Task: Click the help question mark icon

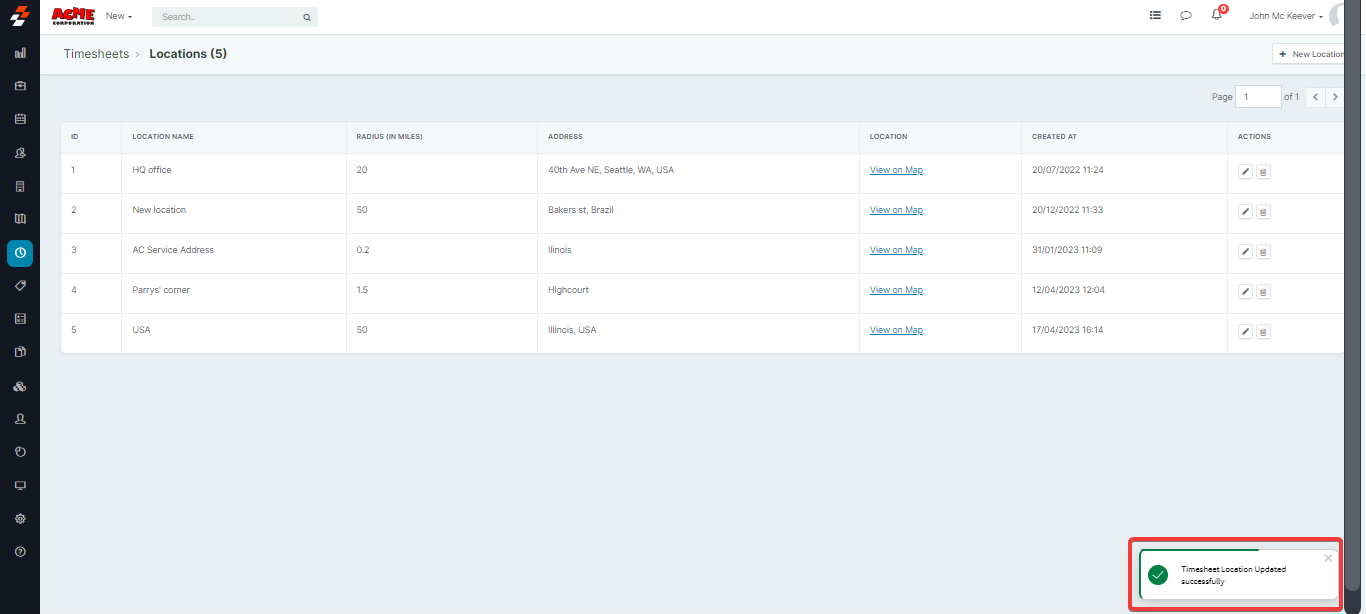Action: click(20, 552)
